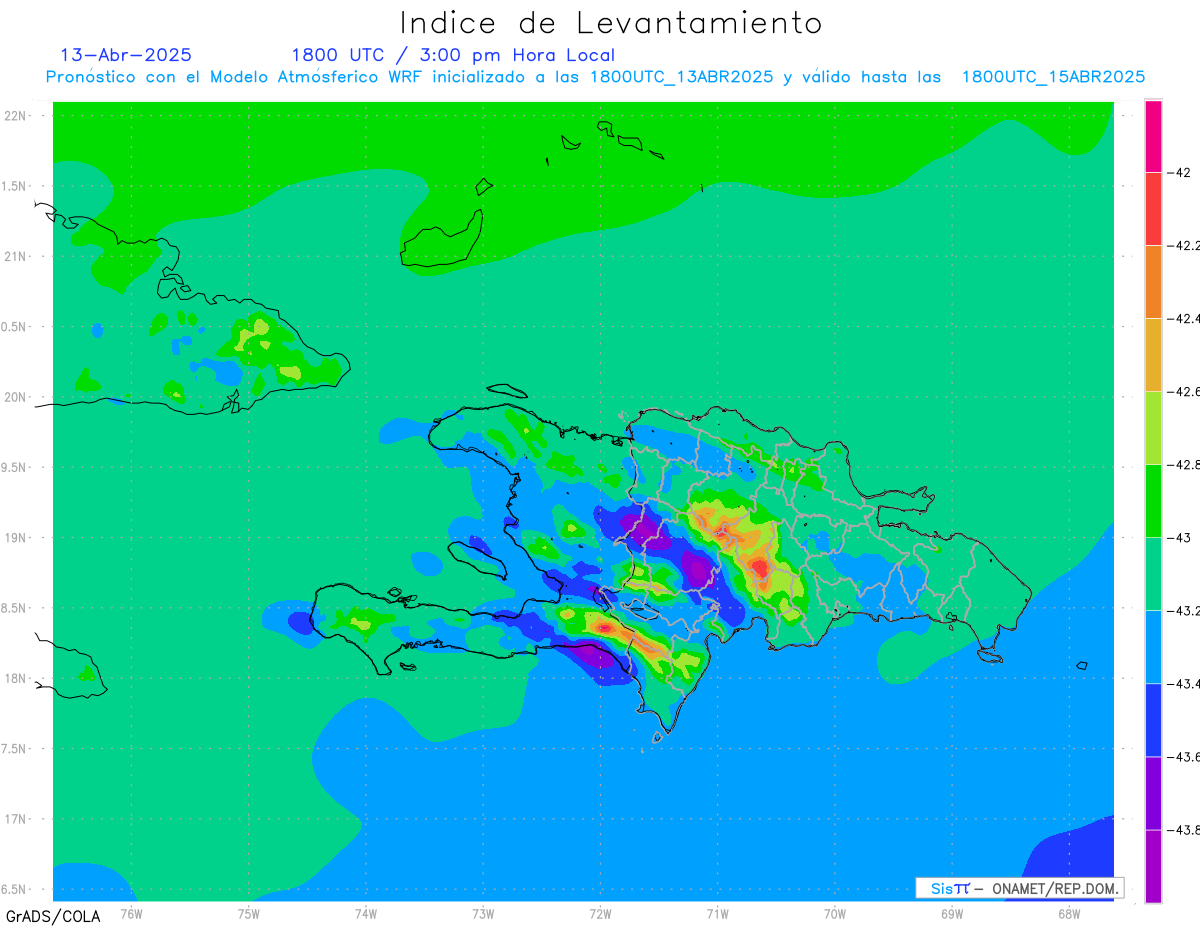Click '1800 UTC / 3:00 pm Hora Local'
The width and height of the screenshot is (1200, 927).
pos(453,55)
